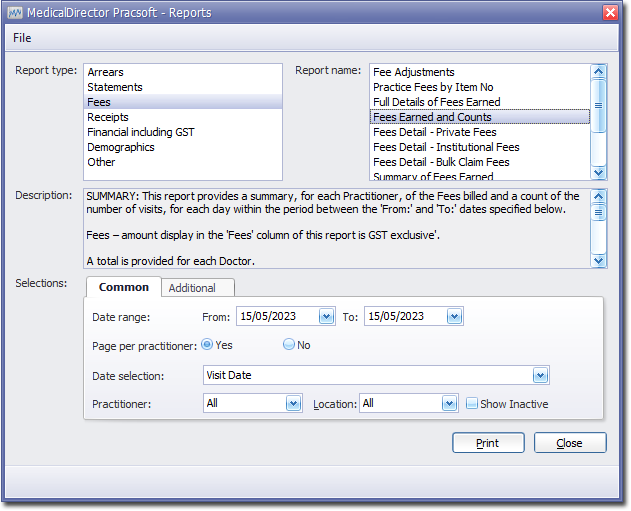
Task: Click the Close button
Action: (569, 443)
